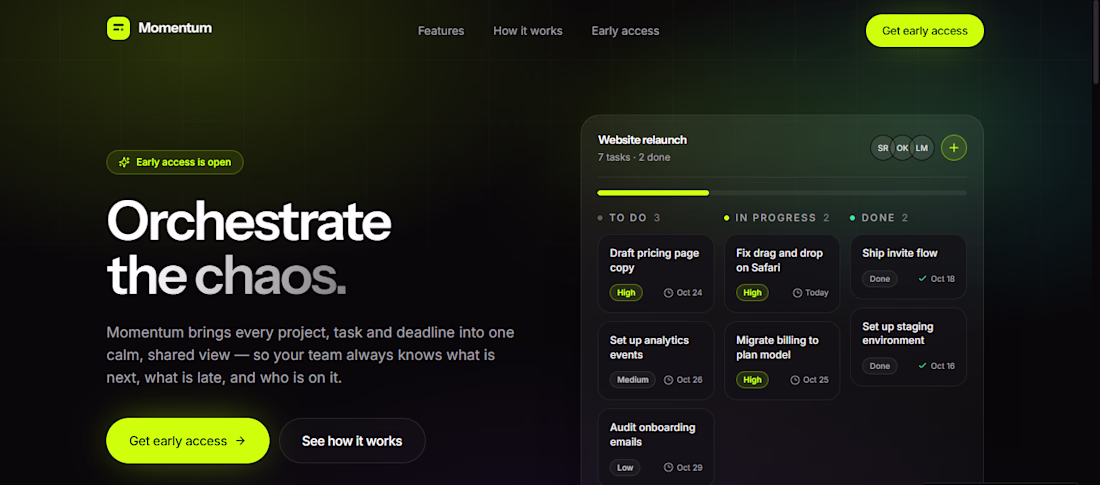
Task: Open Set up staging environment card
Action: (908, 347)
